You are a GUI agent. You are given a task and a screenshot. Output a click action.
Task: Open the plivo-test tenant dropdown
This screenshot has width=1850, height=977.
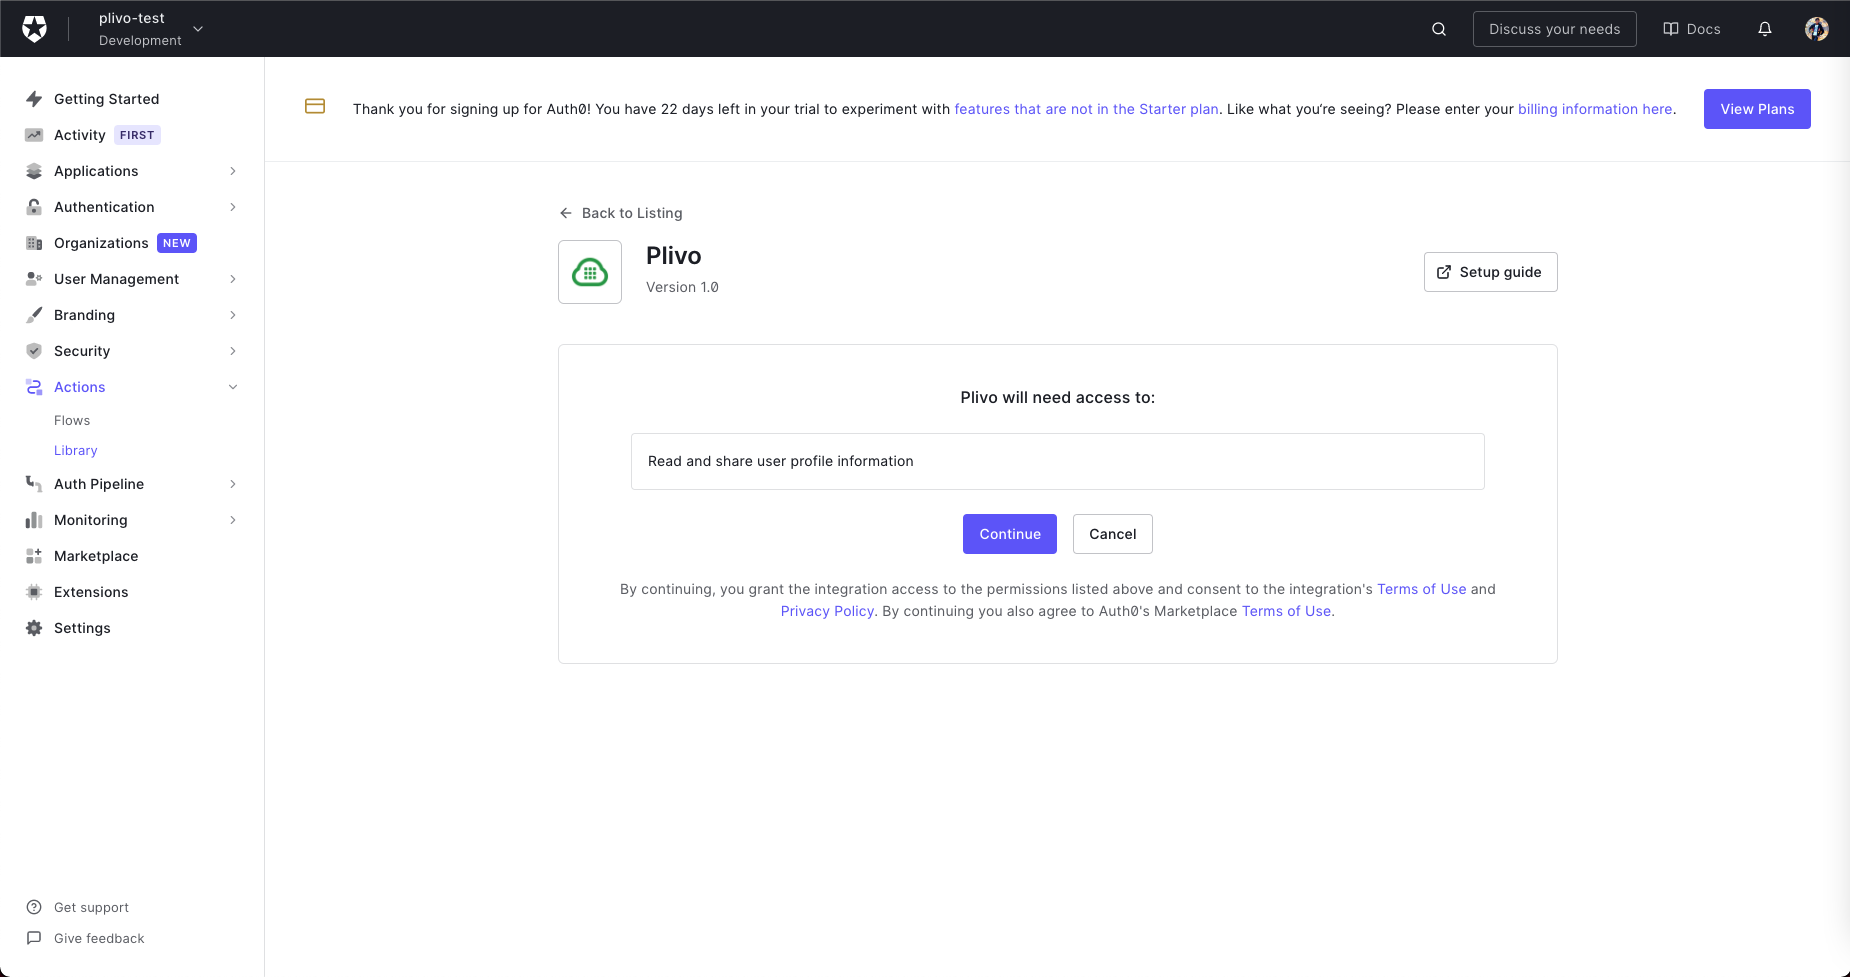tap(198, 29)
